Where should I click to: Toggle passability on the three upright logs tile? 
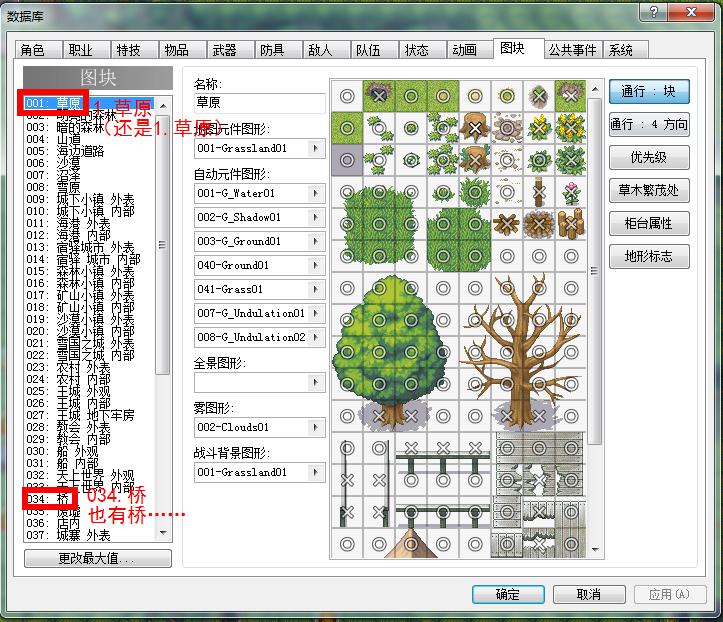pyautogui.click(x=571, y=224)
